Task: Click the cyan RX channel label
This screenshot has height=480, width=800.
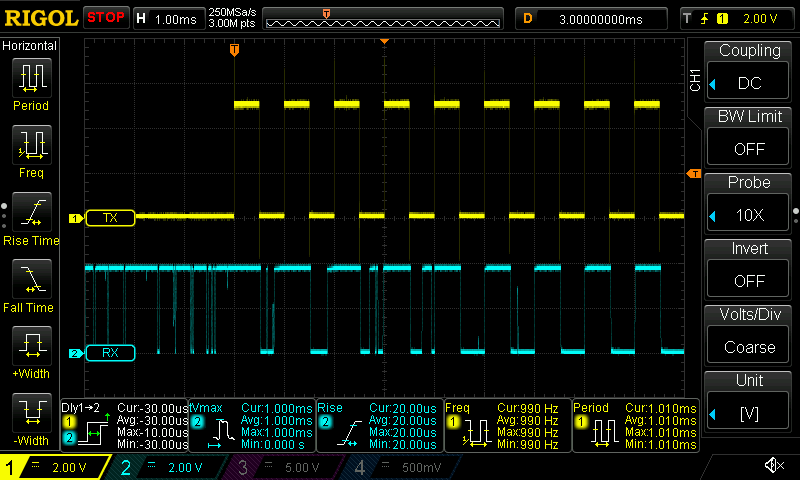Action: pos(110,353)
